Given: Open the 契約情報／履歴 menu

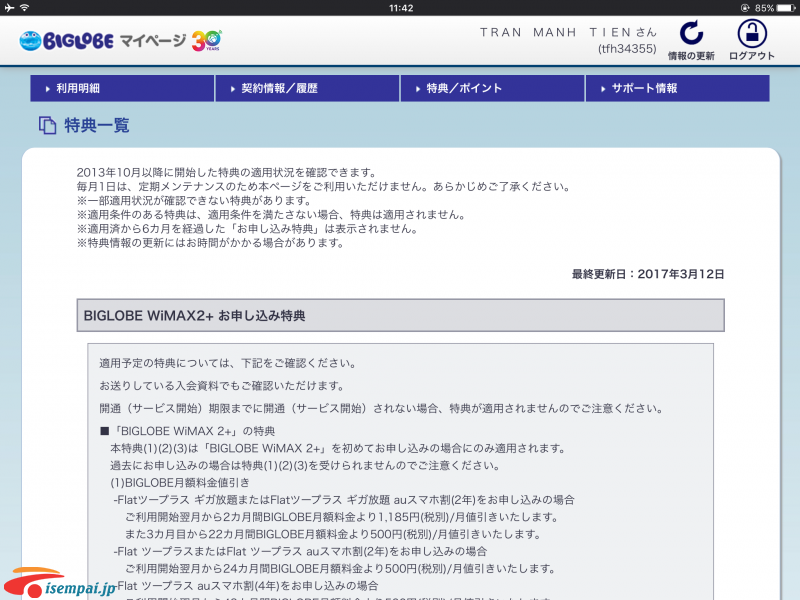Looking at the screenshot, I should (307, 88).
